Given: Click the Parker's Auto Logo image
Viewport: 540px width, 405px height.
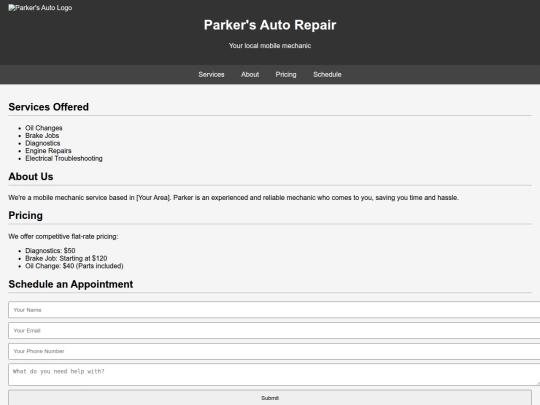Looking at the screenshot, I should pyautogui.click(x=40, y=8).
